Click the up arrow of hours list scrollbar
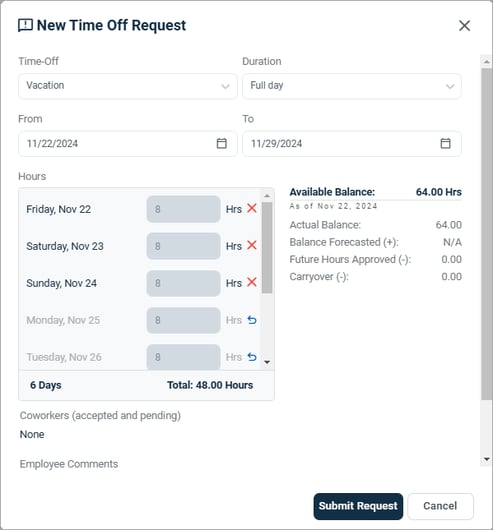Screen dimensions: 493x530 point(267,196)
